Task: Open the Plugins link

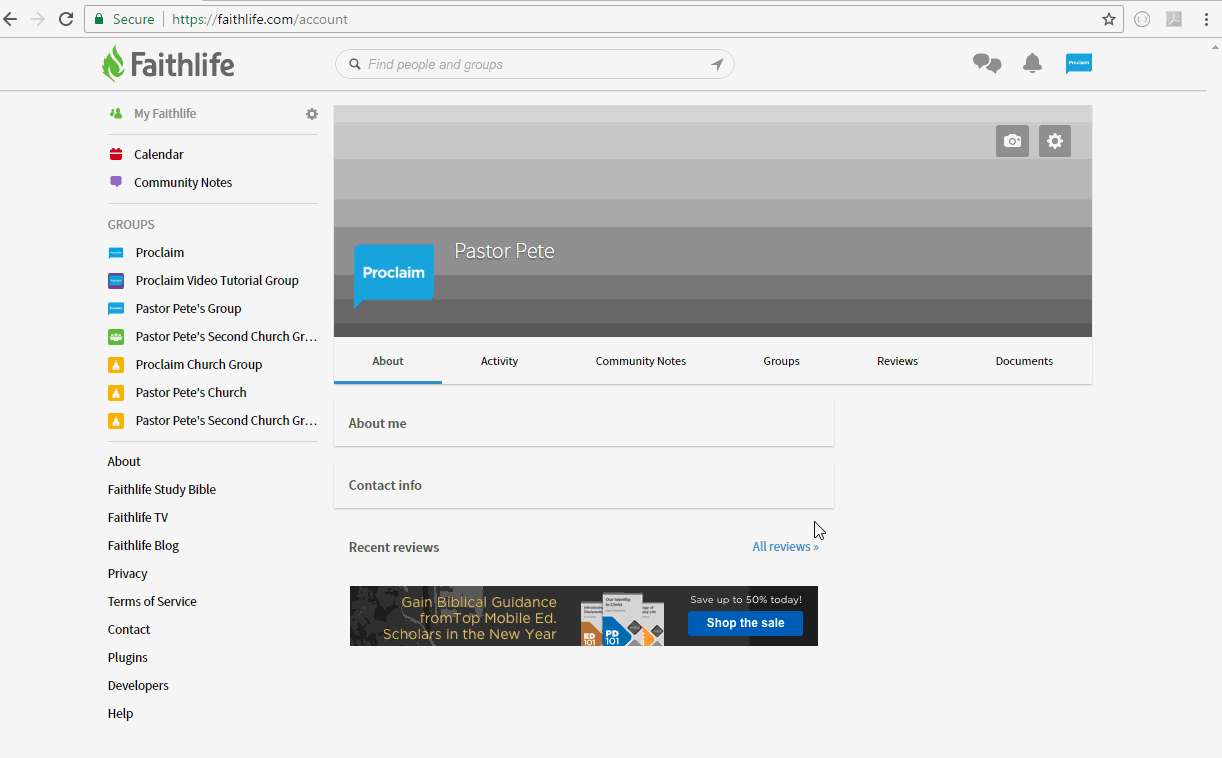Action: 128,657
